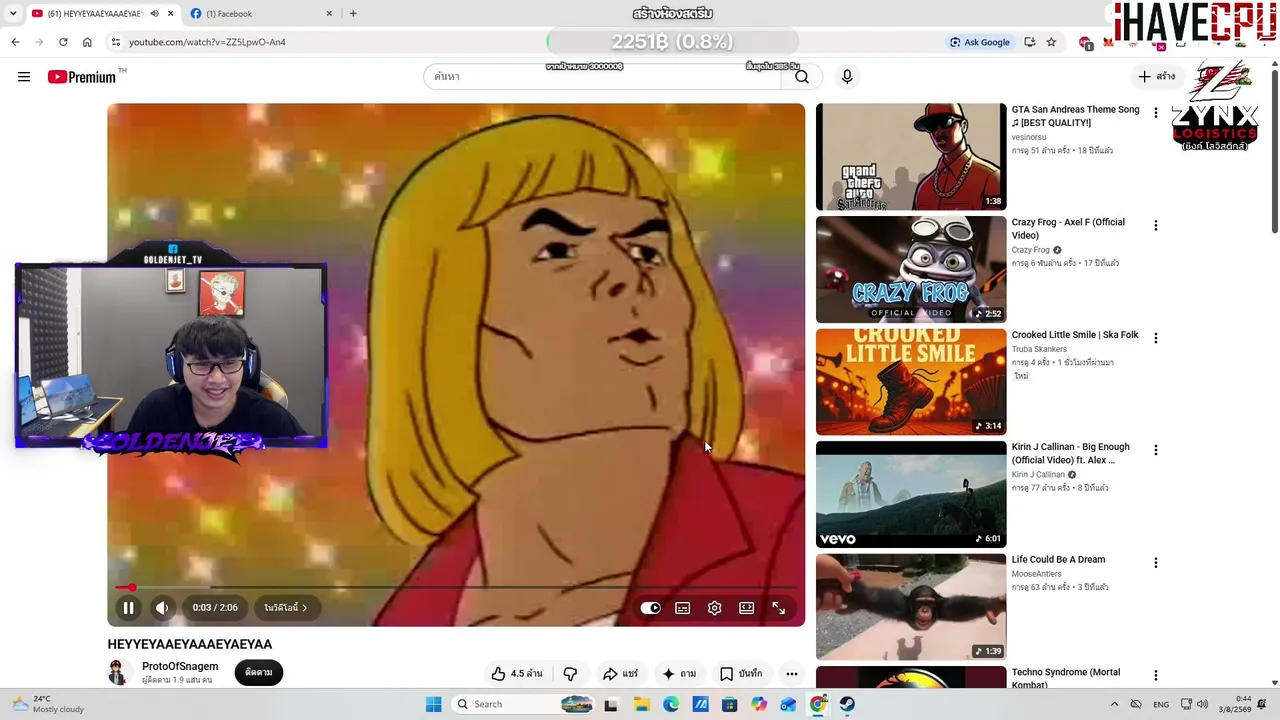Switch to the Facebook browser tab
The width and height of the screenshot is (1280, 720).
click(x=260, y=14)
